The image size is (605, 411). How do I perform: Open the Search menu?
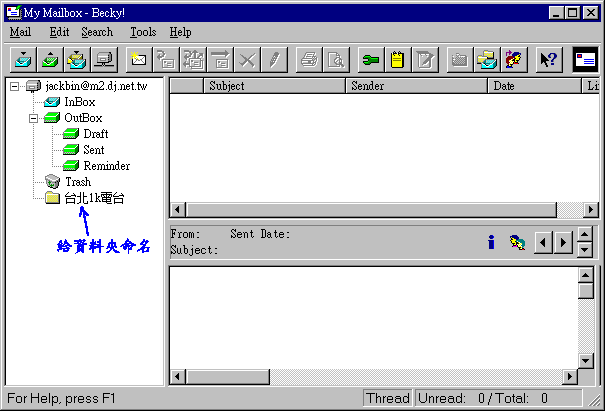point(97,32)
